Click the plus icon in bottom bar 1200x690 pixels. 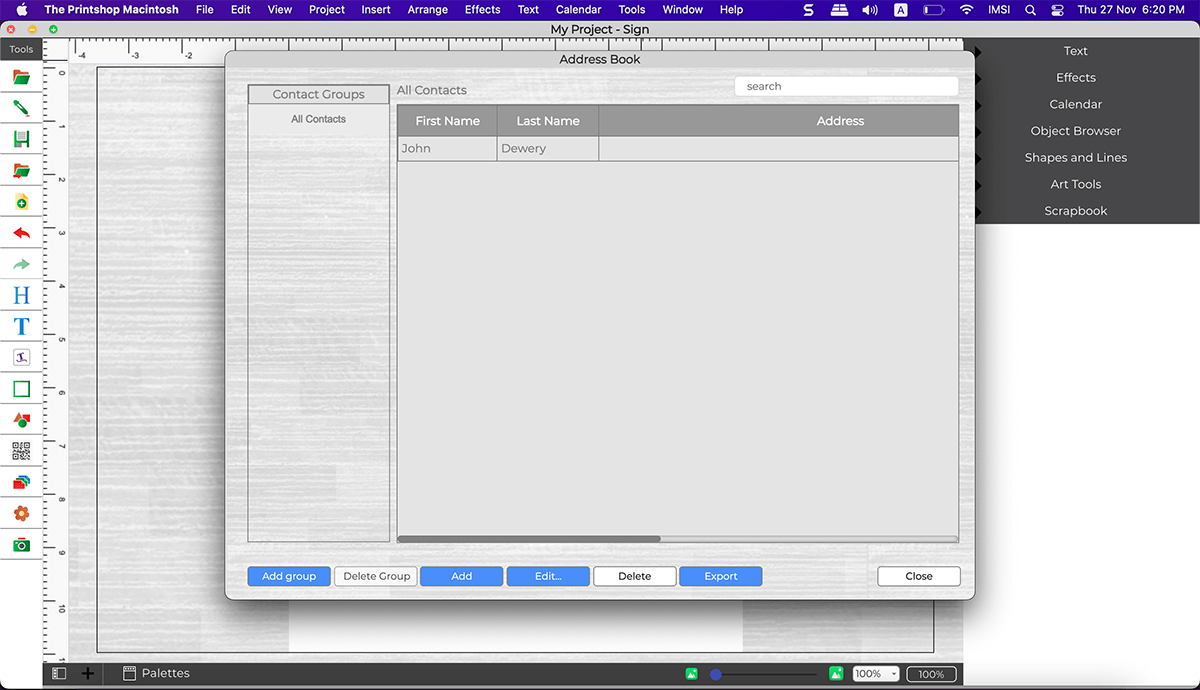[88, 674]
